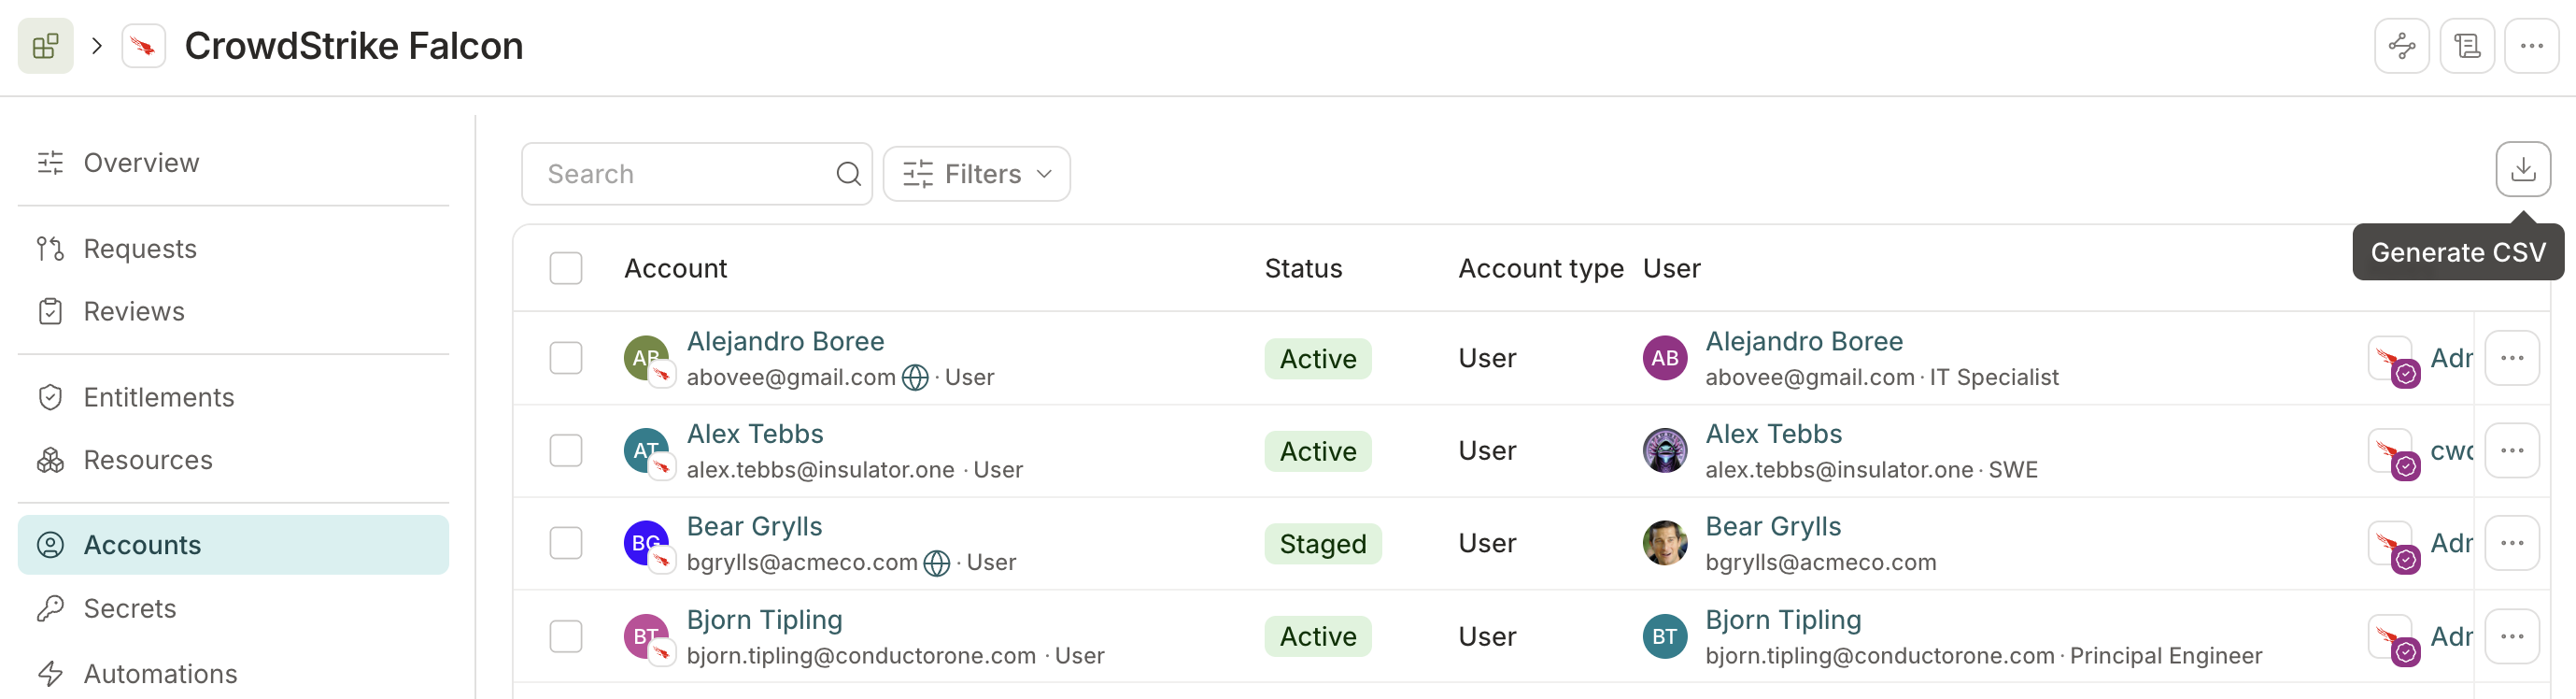The image size is (2576, 699).
Task: Open Entitlements in the sidebar
Action: click(233, 398)
